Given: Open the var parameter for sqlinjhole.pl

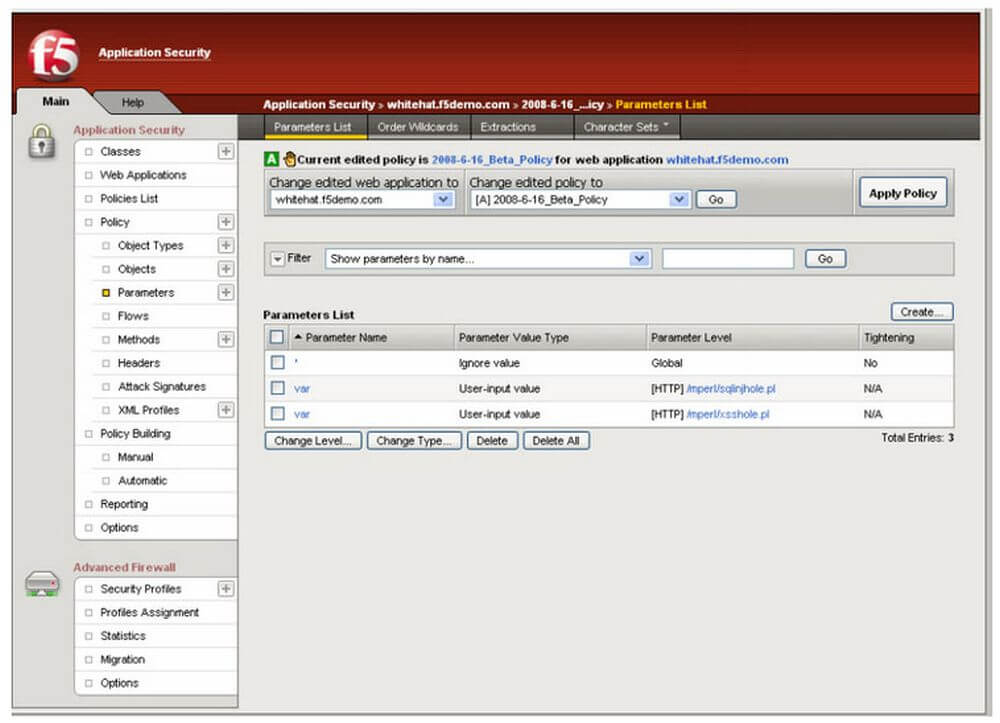Looking at the screenshot, I should pyautogui.click(x=302, y=388).
